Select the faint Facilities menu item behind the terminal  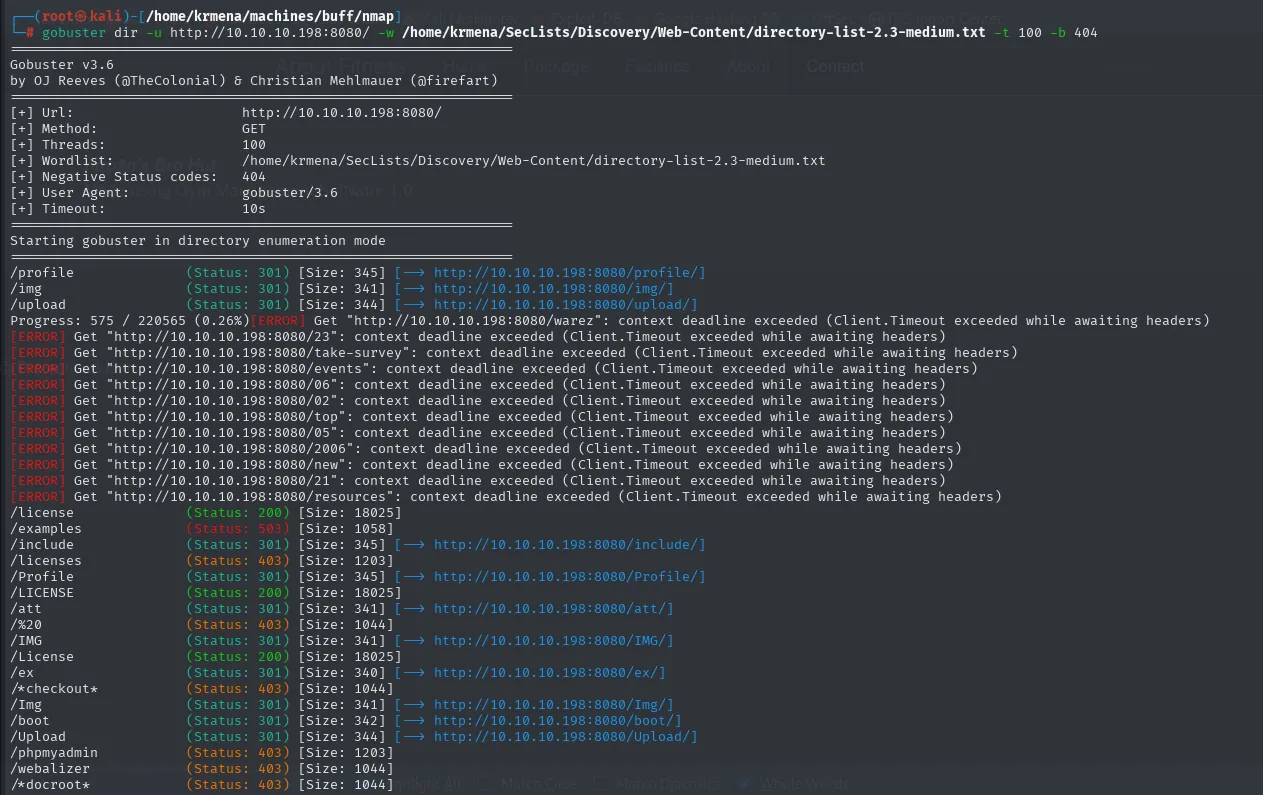point(657,66)
